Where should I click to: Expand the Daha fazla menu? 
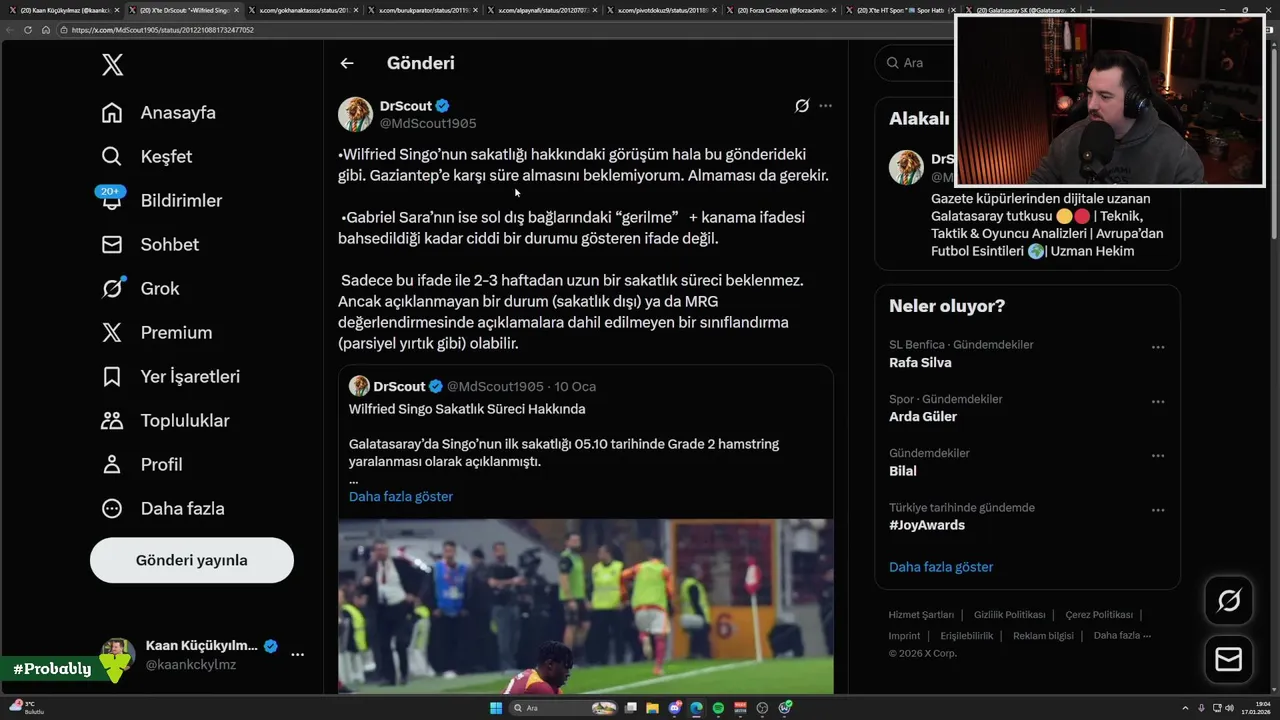tap(162, 509)
